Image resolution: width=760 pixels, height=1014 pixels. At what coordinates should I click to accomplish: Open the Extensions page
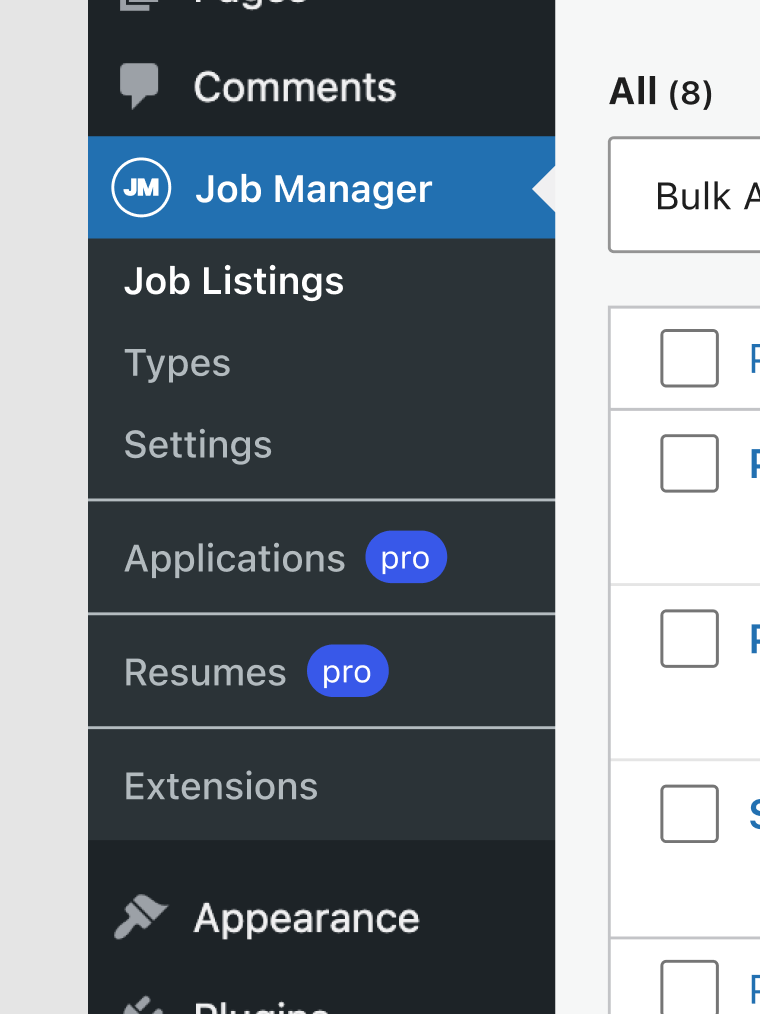[221, 786]
